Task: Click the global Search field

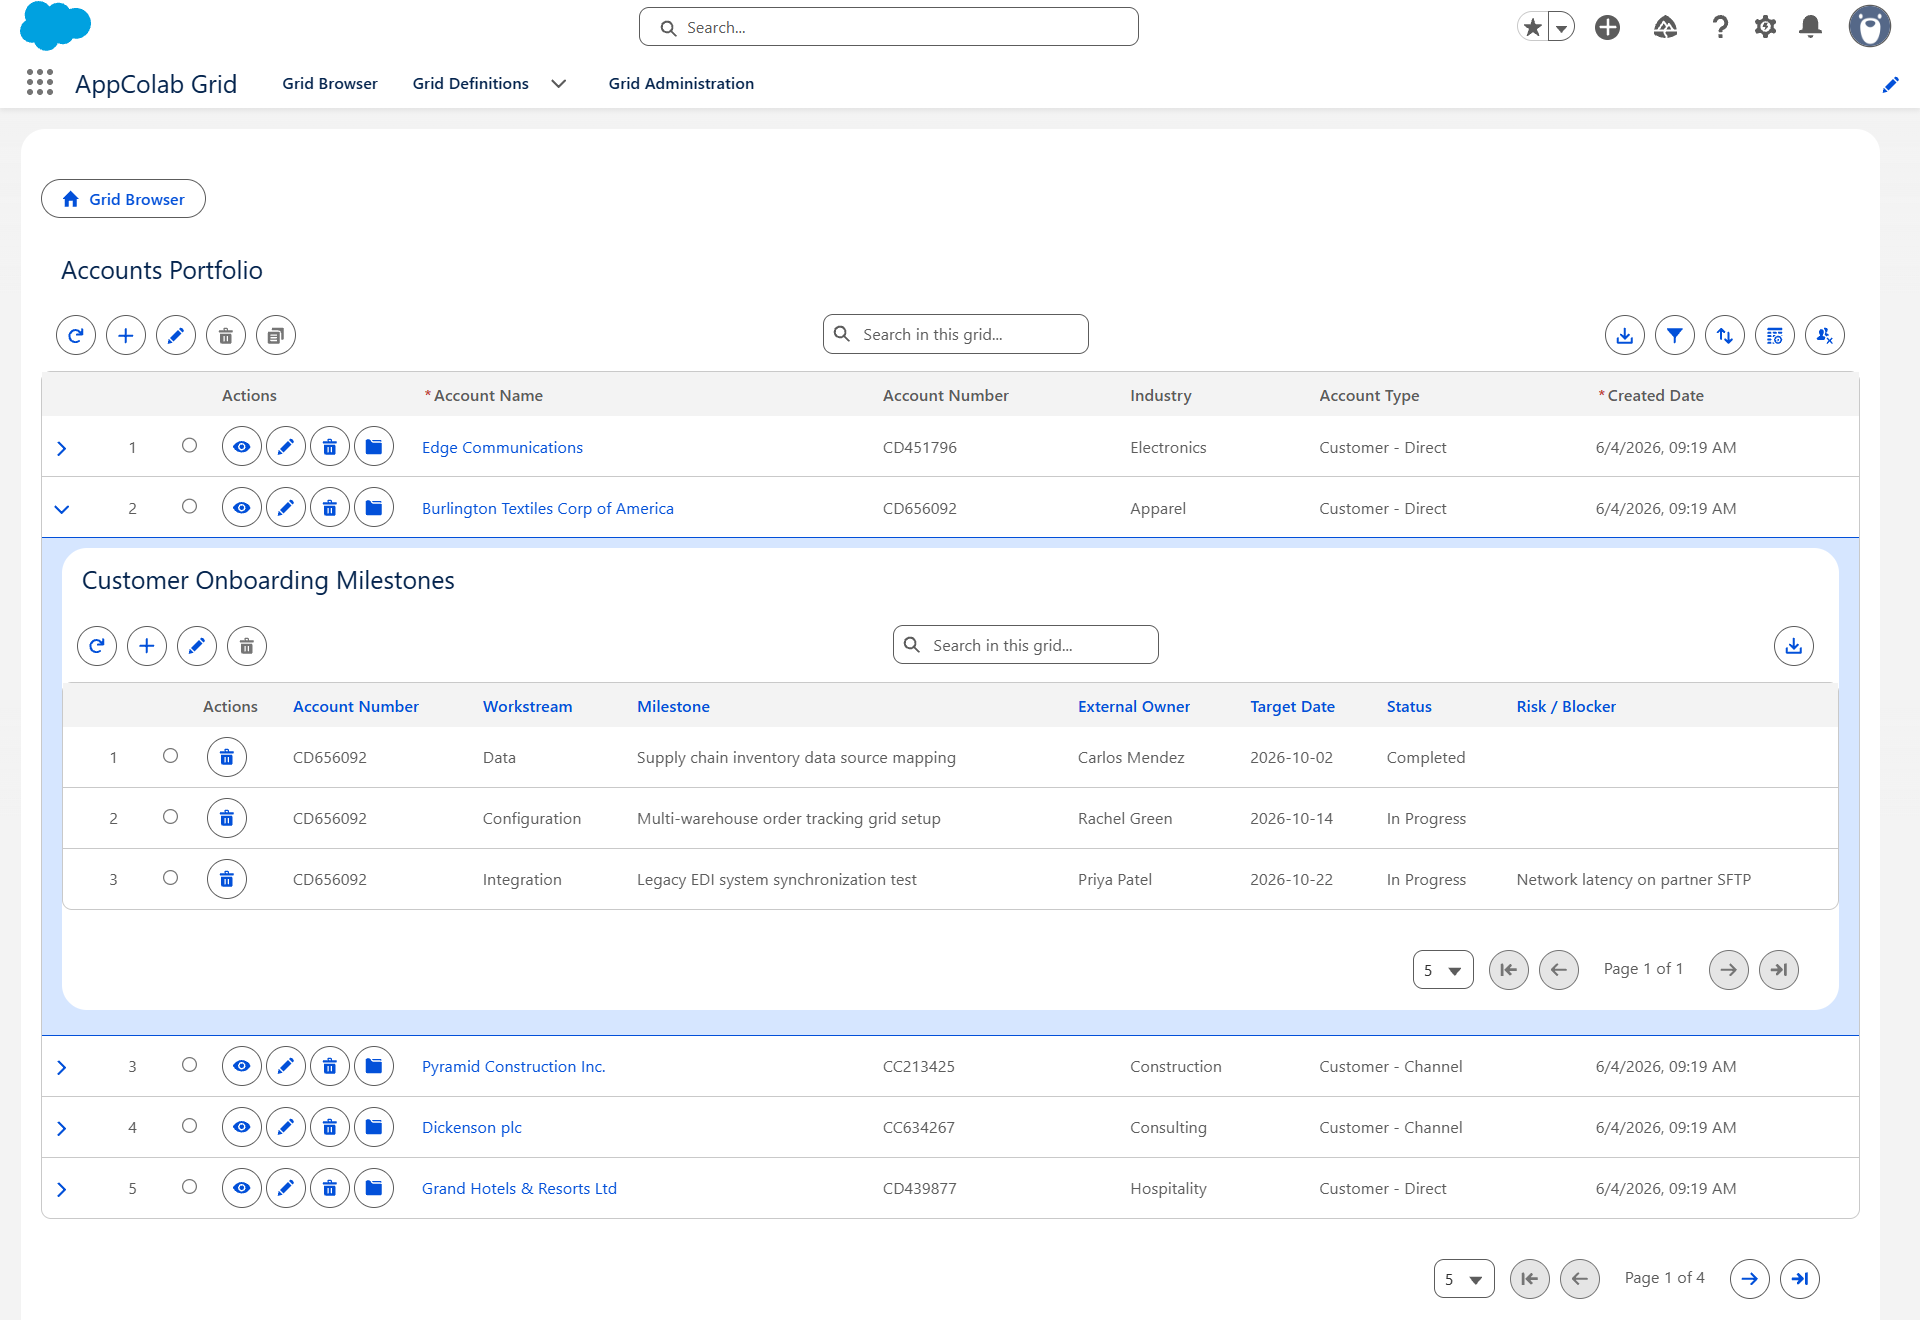Action: [x=889, y=27]
